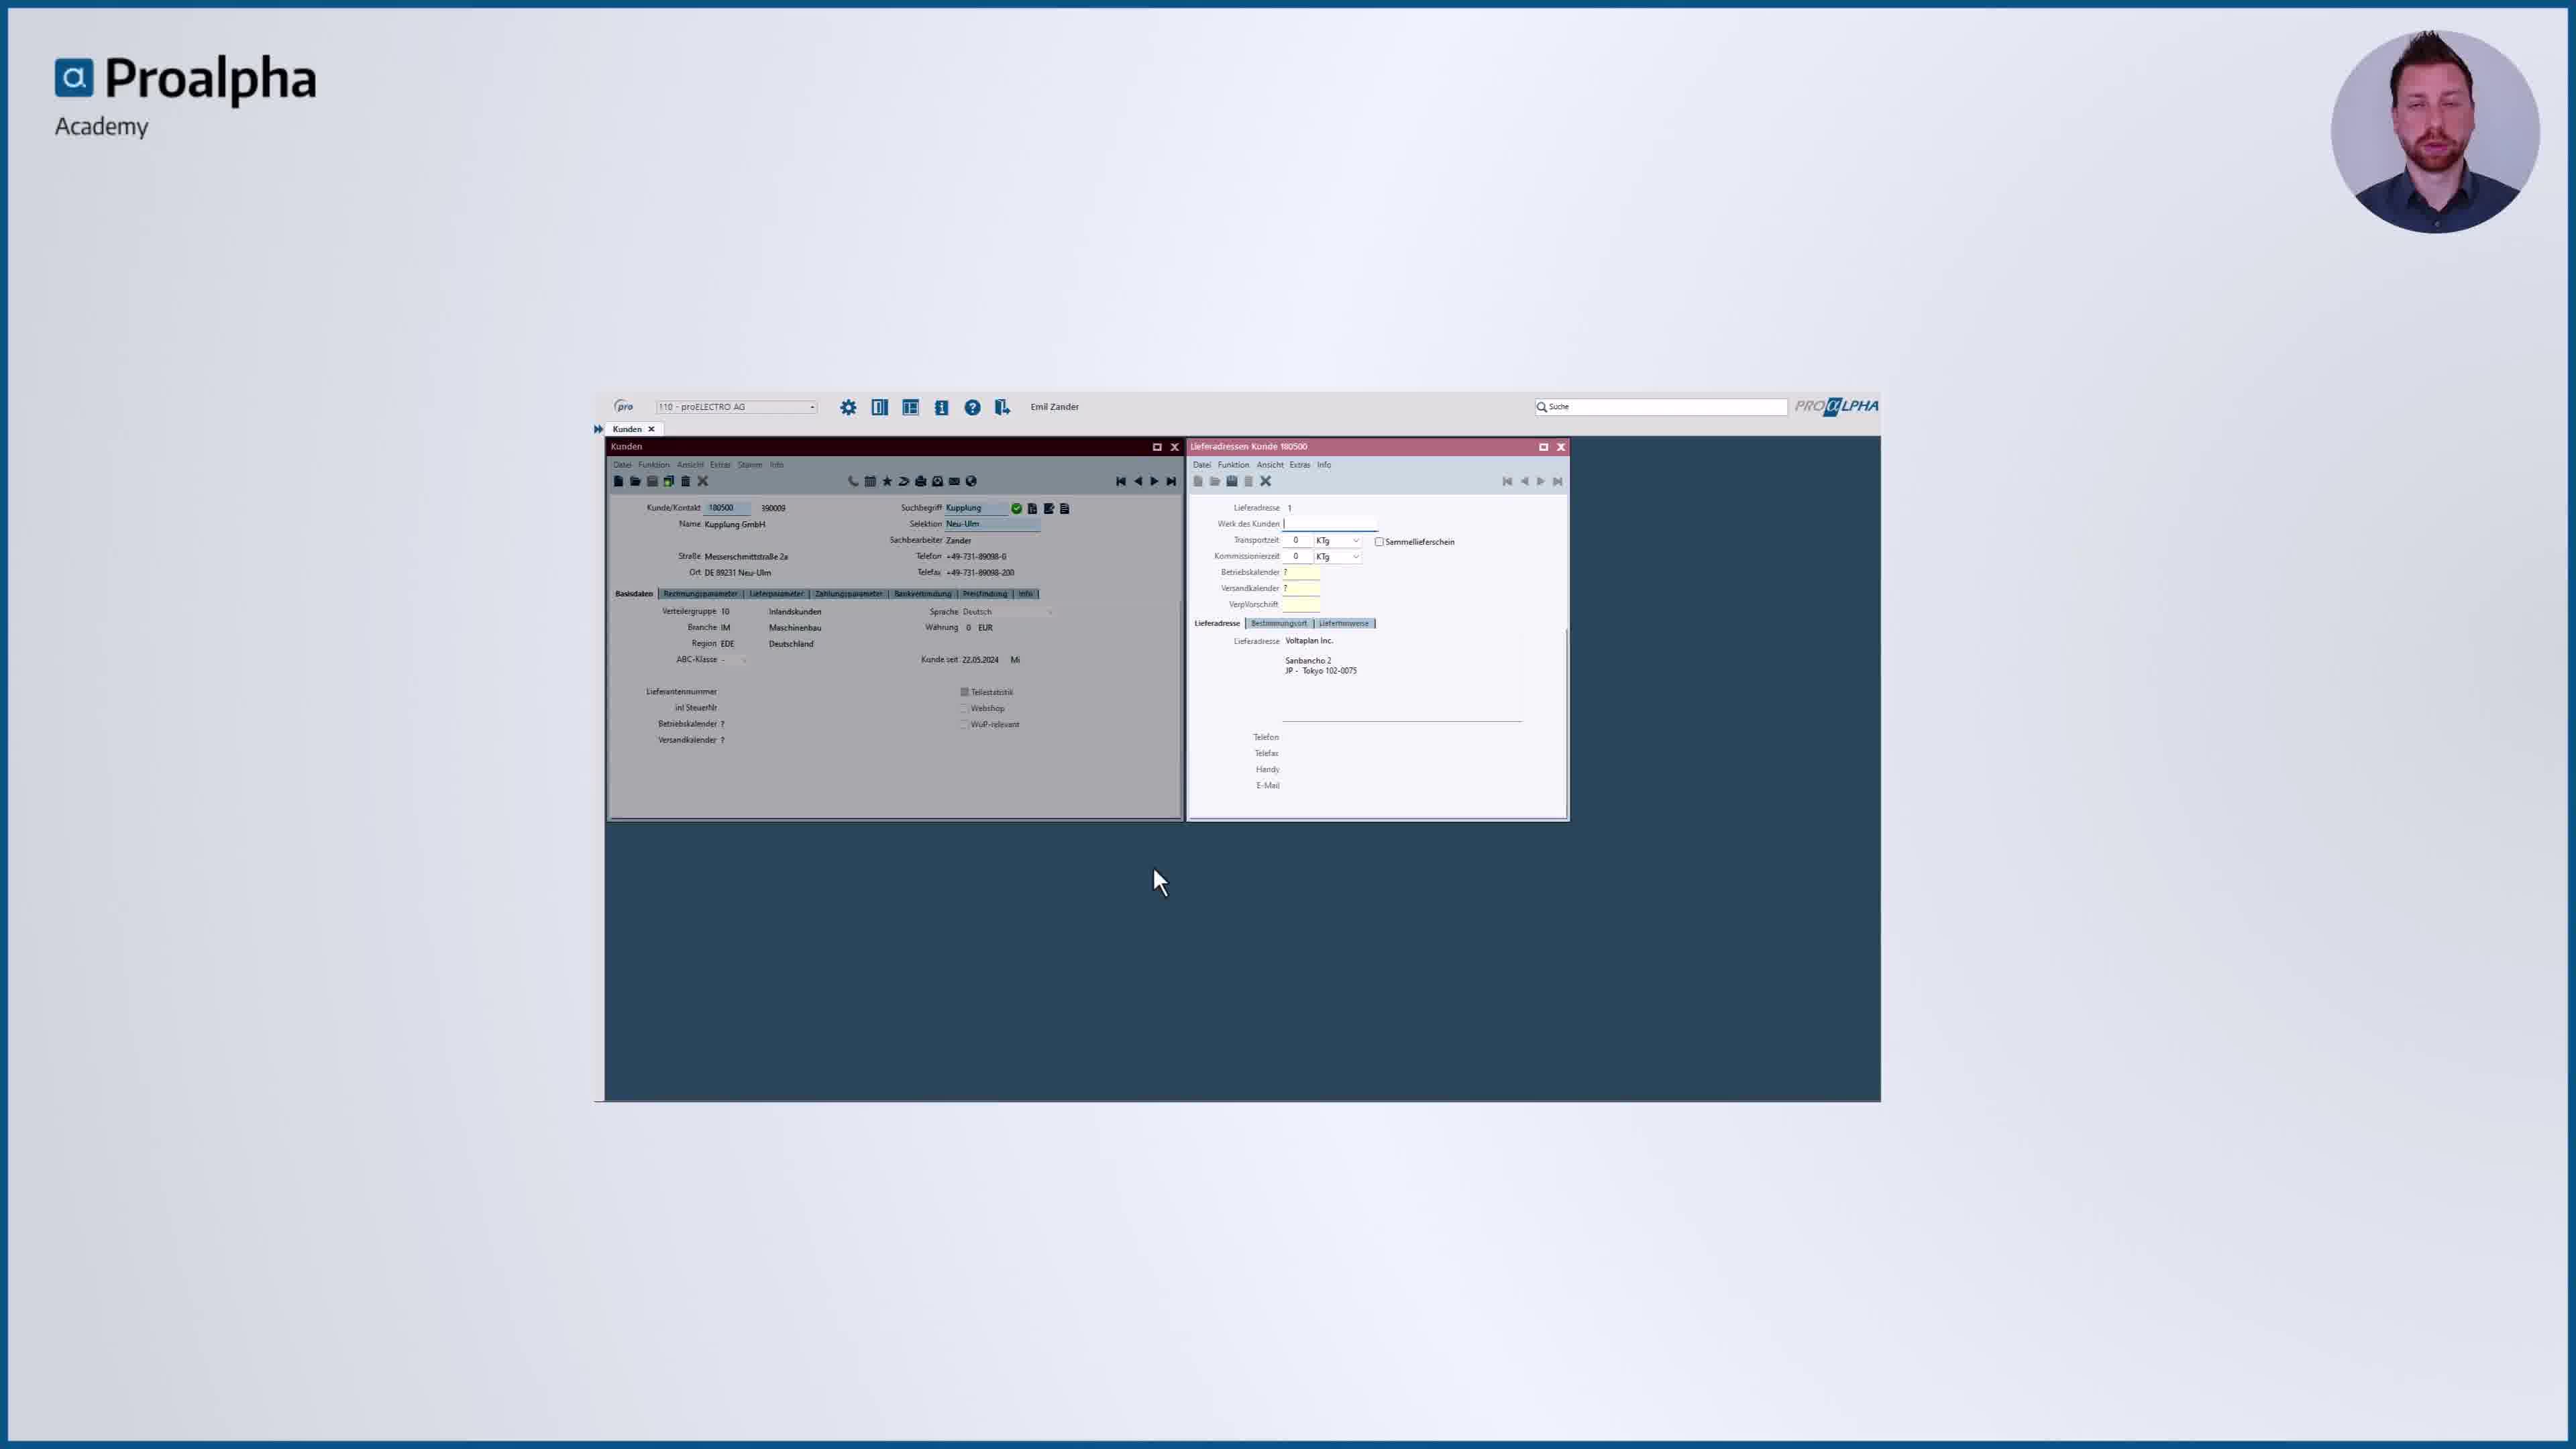Expand the sidebar with the double arrow icon
This screenshot has height=1449, width=2576.
click(598, 429)
